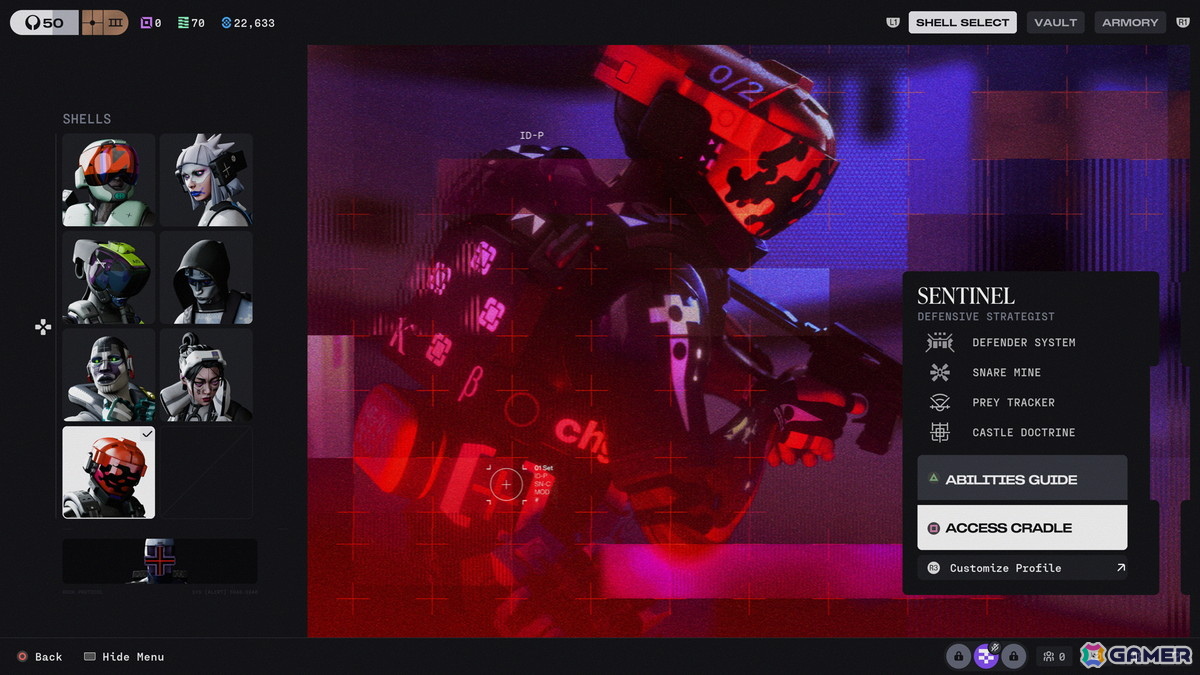This screenshot has width=1200, height=675.
Task: Select the hooded black shell thumbnail
Action: pyautogui.click(x=206, y=278)
